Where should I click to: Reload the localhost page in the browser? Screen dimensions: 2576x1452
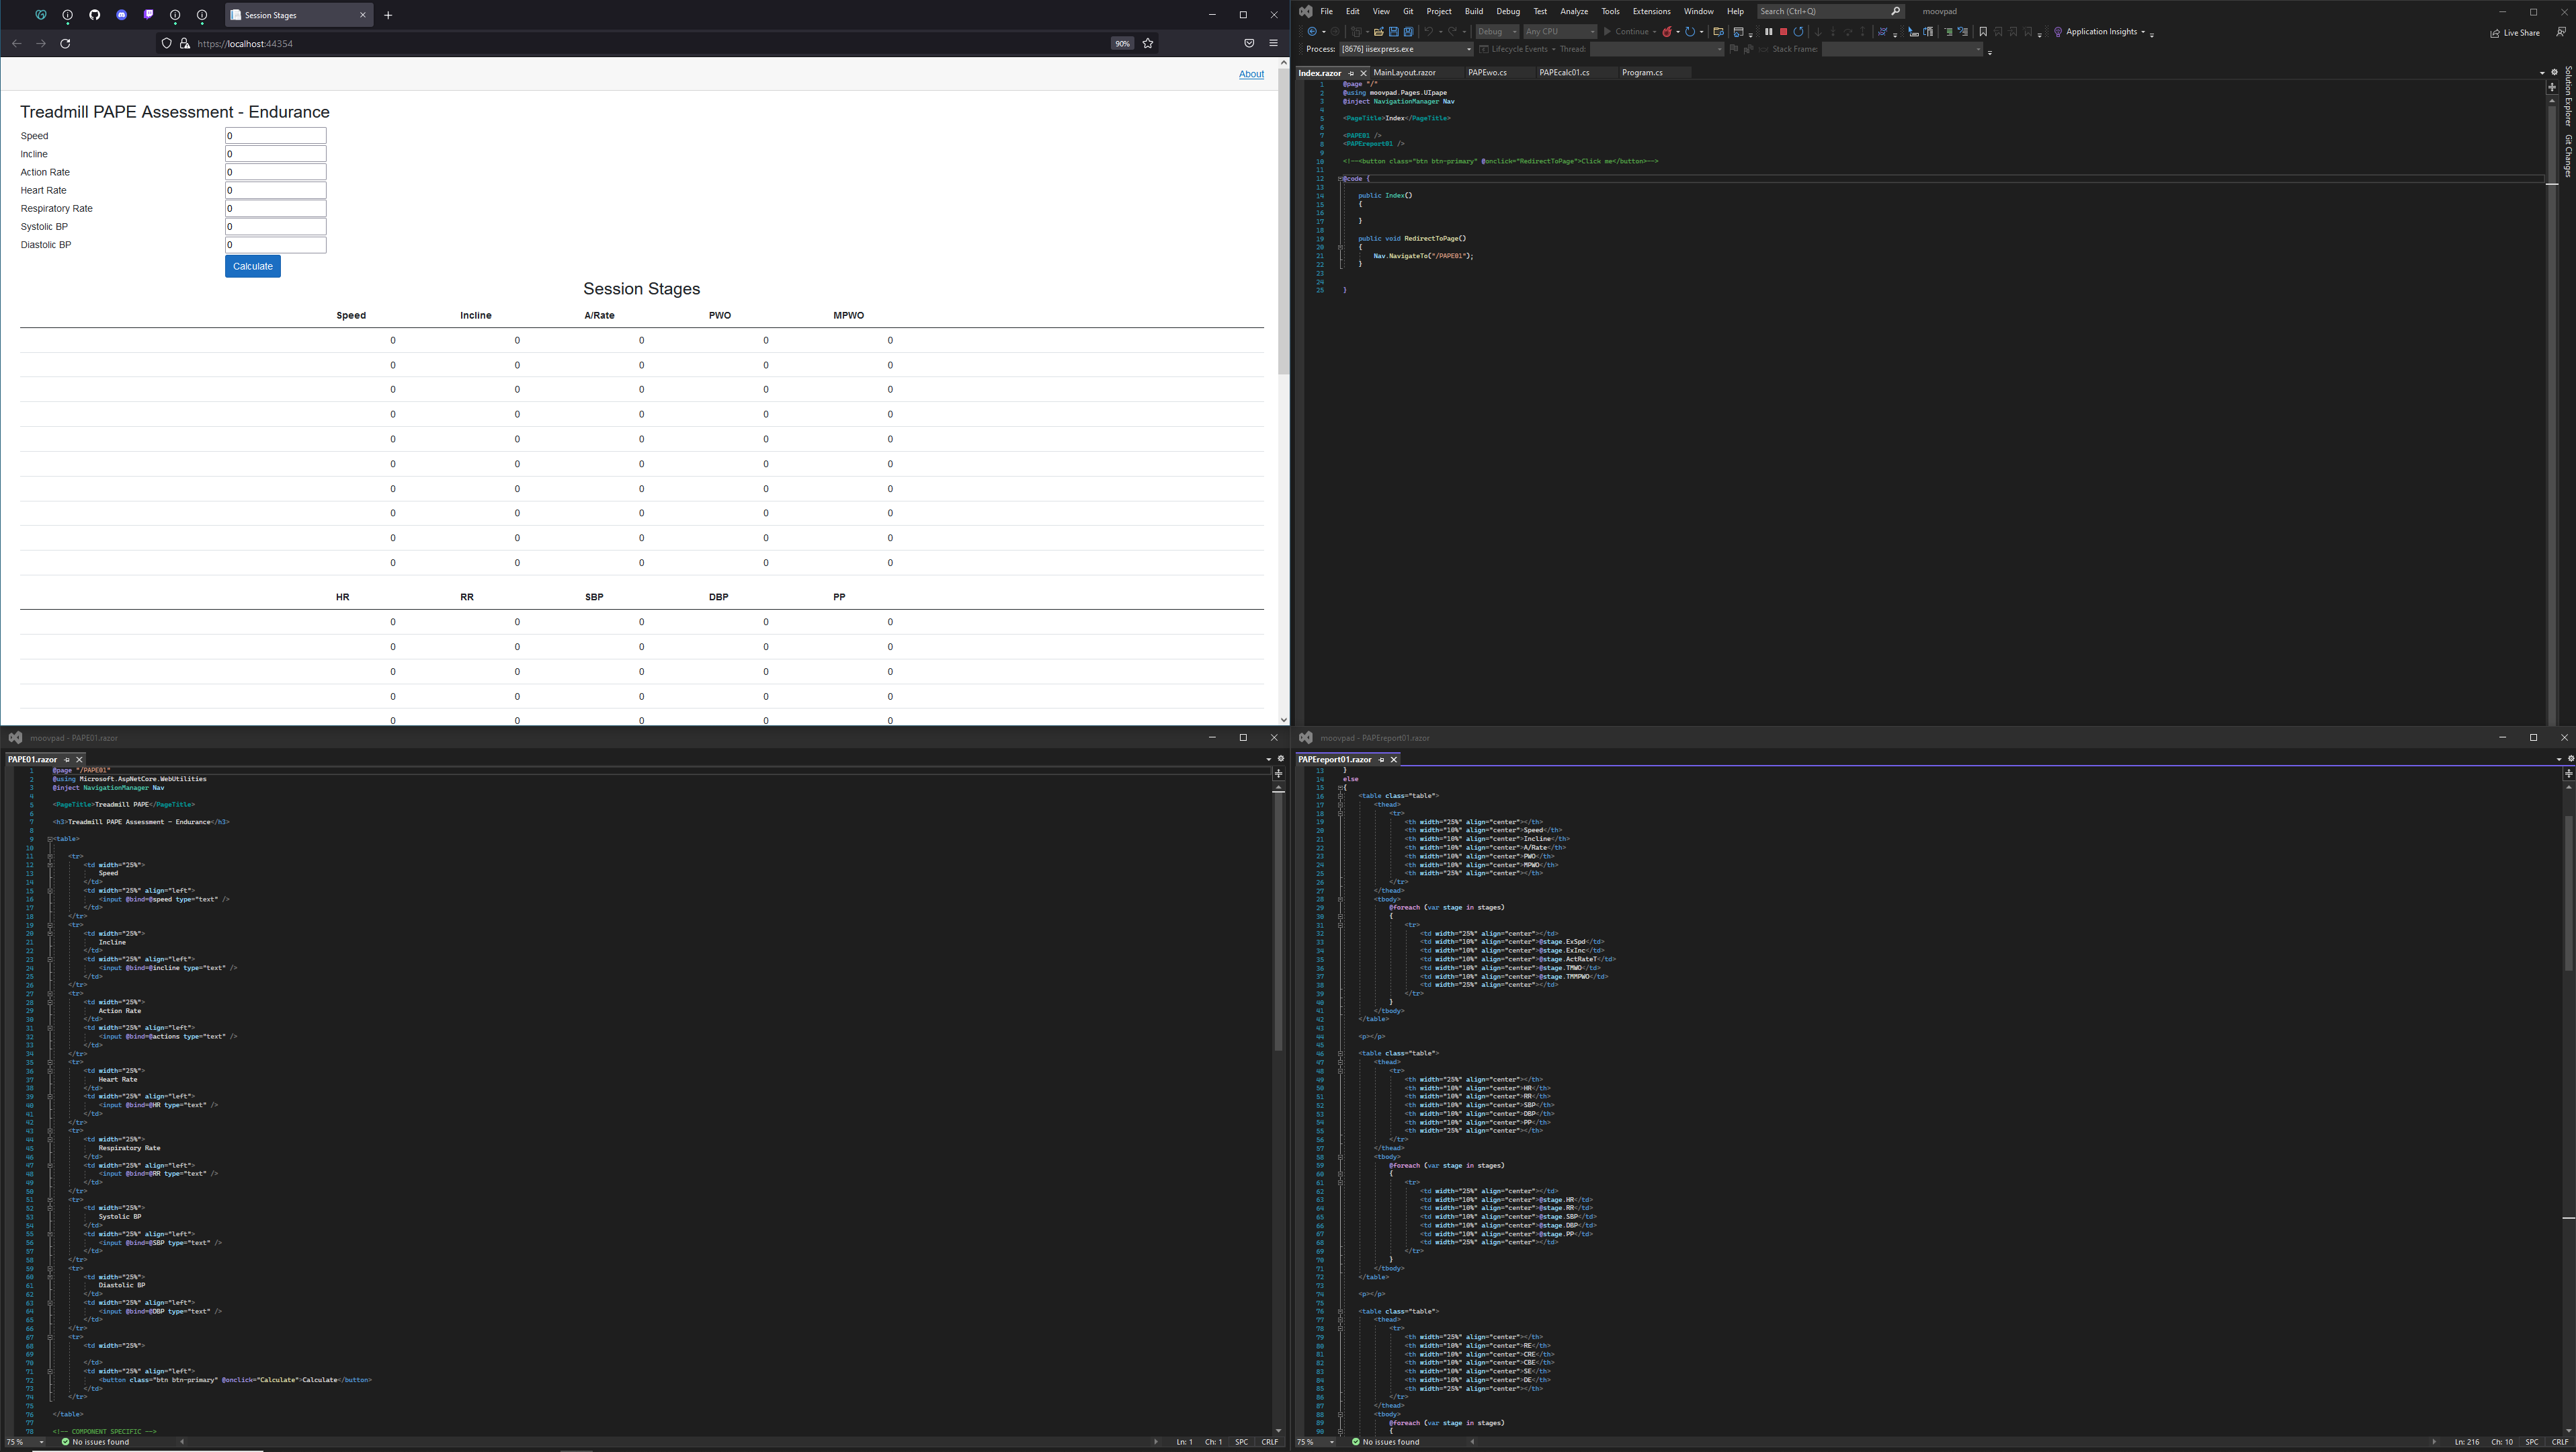[65, 43]
